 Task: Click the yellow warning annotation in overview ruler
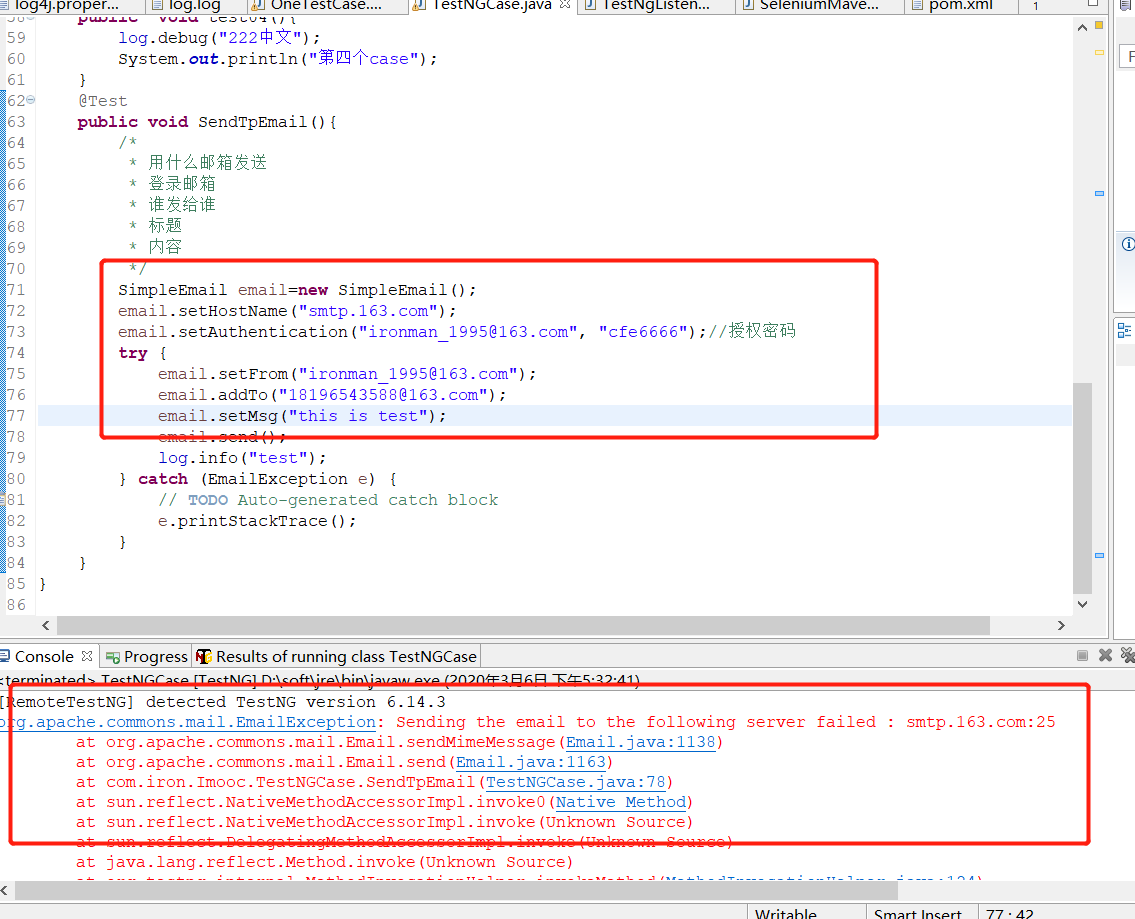(1099, 52)
